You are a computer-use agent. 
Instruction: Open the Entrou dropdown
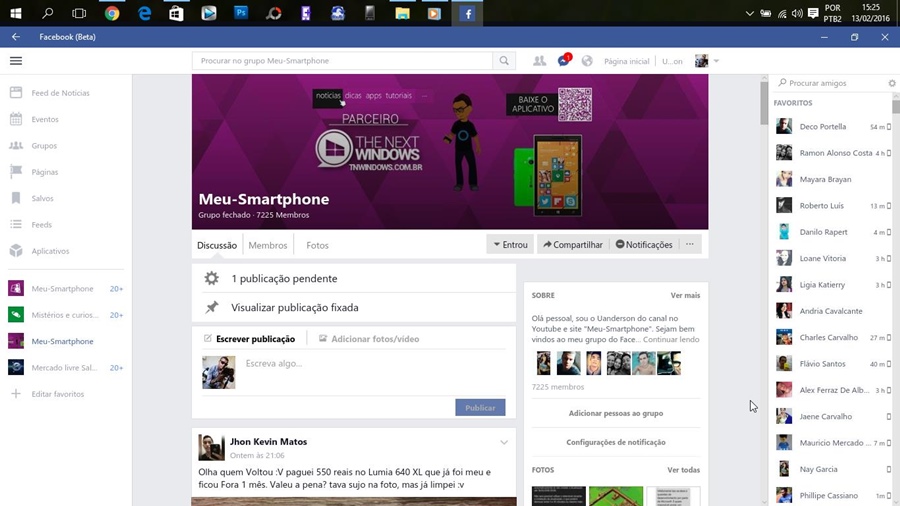510,244
